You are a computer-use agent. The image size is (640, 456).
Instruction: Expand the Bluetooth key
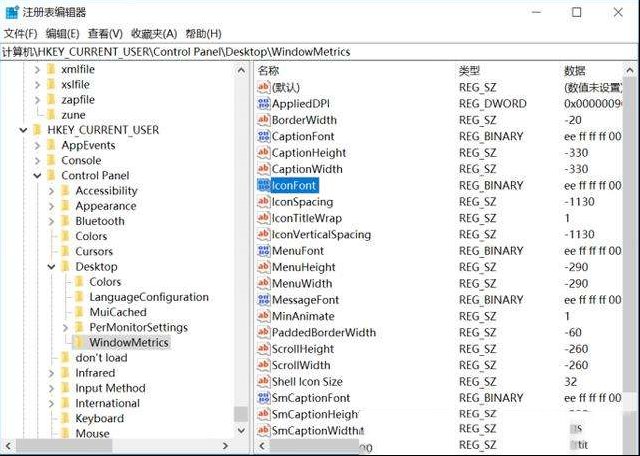pos(51,221)
